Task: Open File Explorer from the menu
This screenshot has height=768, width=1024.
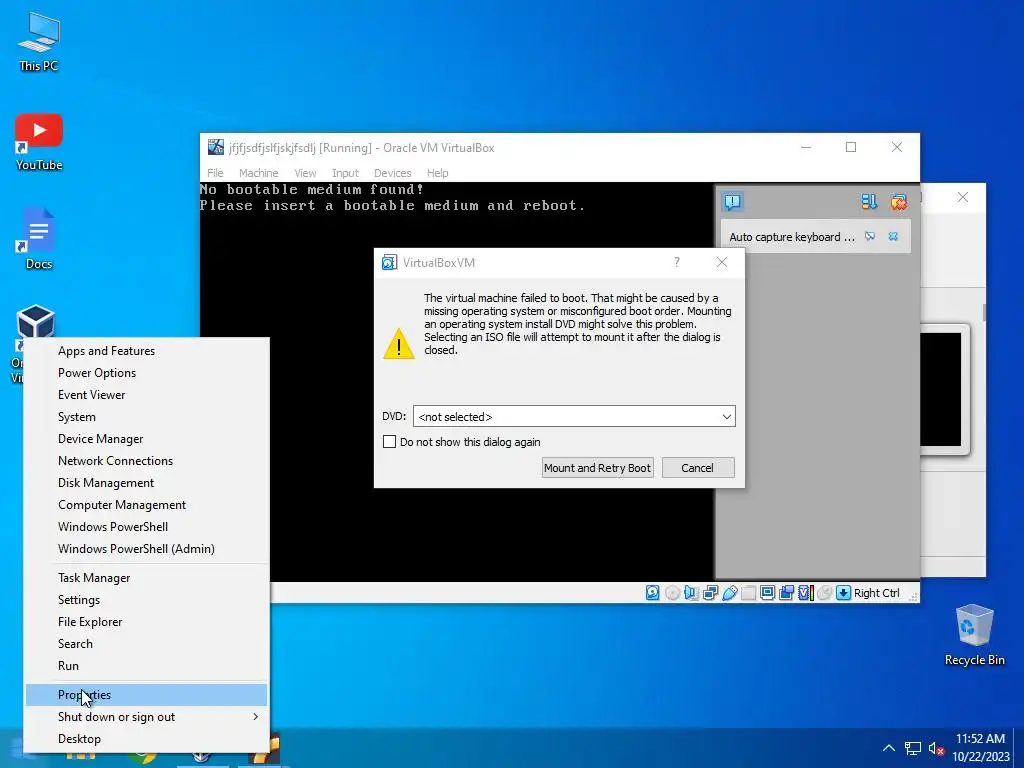Action: point(146,622)
